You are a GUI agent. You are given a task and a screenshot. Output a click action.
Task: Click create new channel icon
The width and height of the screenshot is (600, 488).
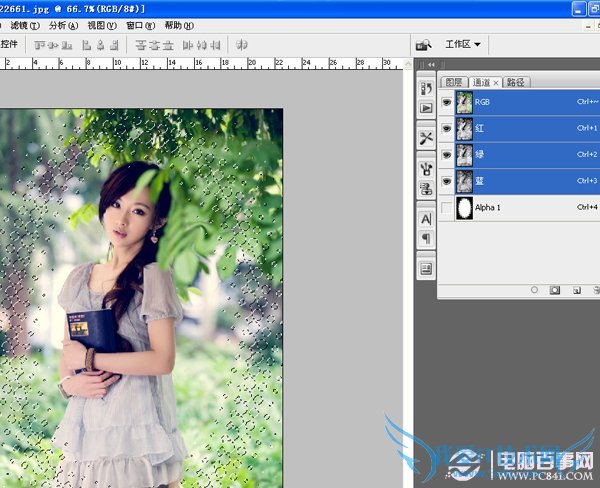point(577,290)
